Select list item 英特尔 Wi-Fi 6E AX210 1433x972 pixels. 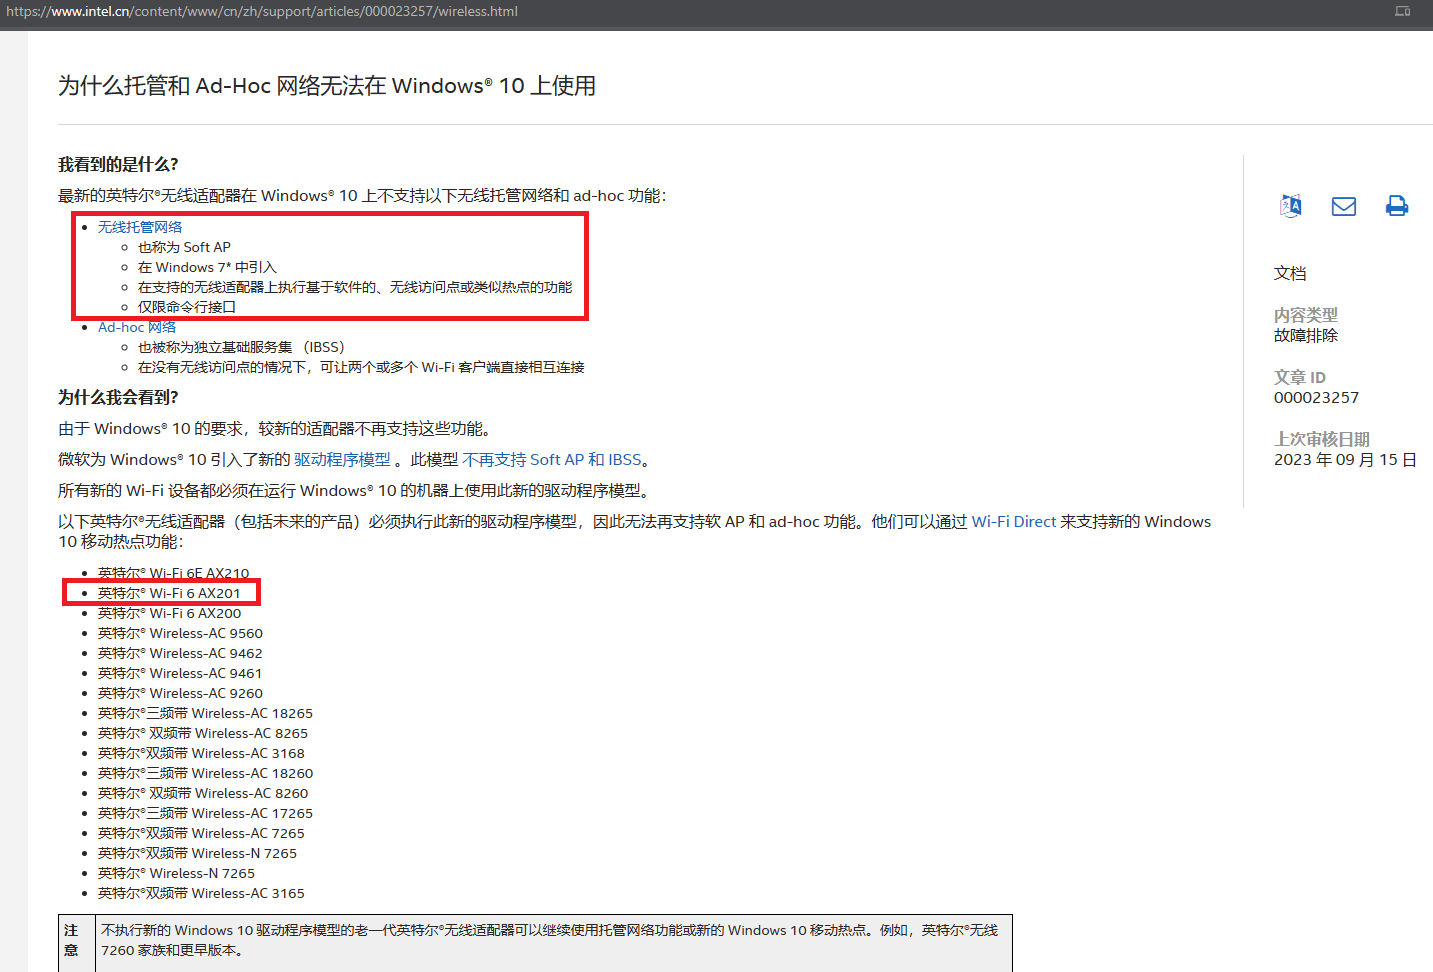173,573
